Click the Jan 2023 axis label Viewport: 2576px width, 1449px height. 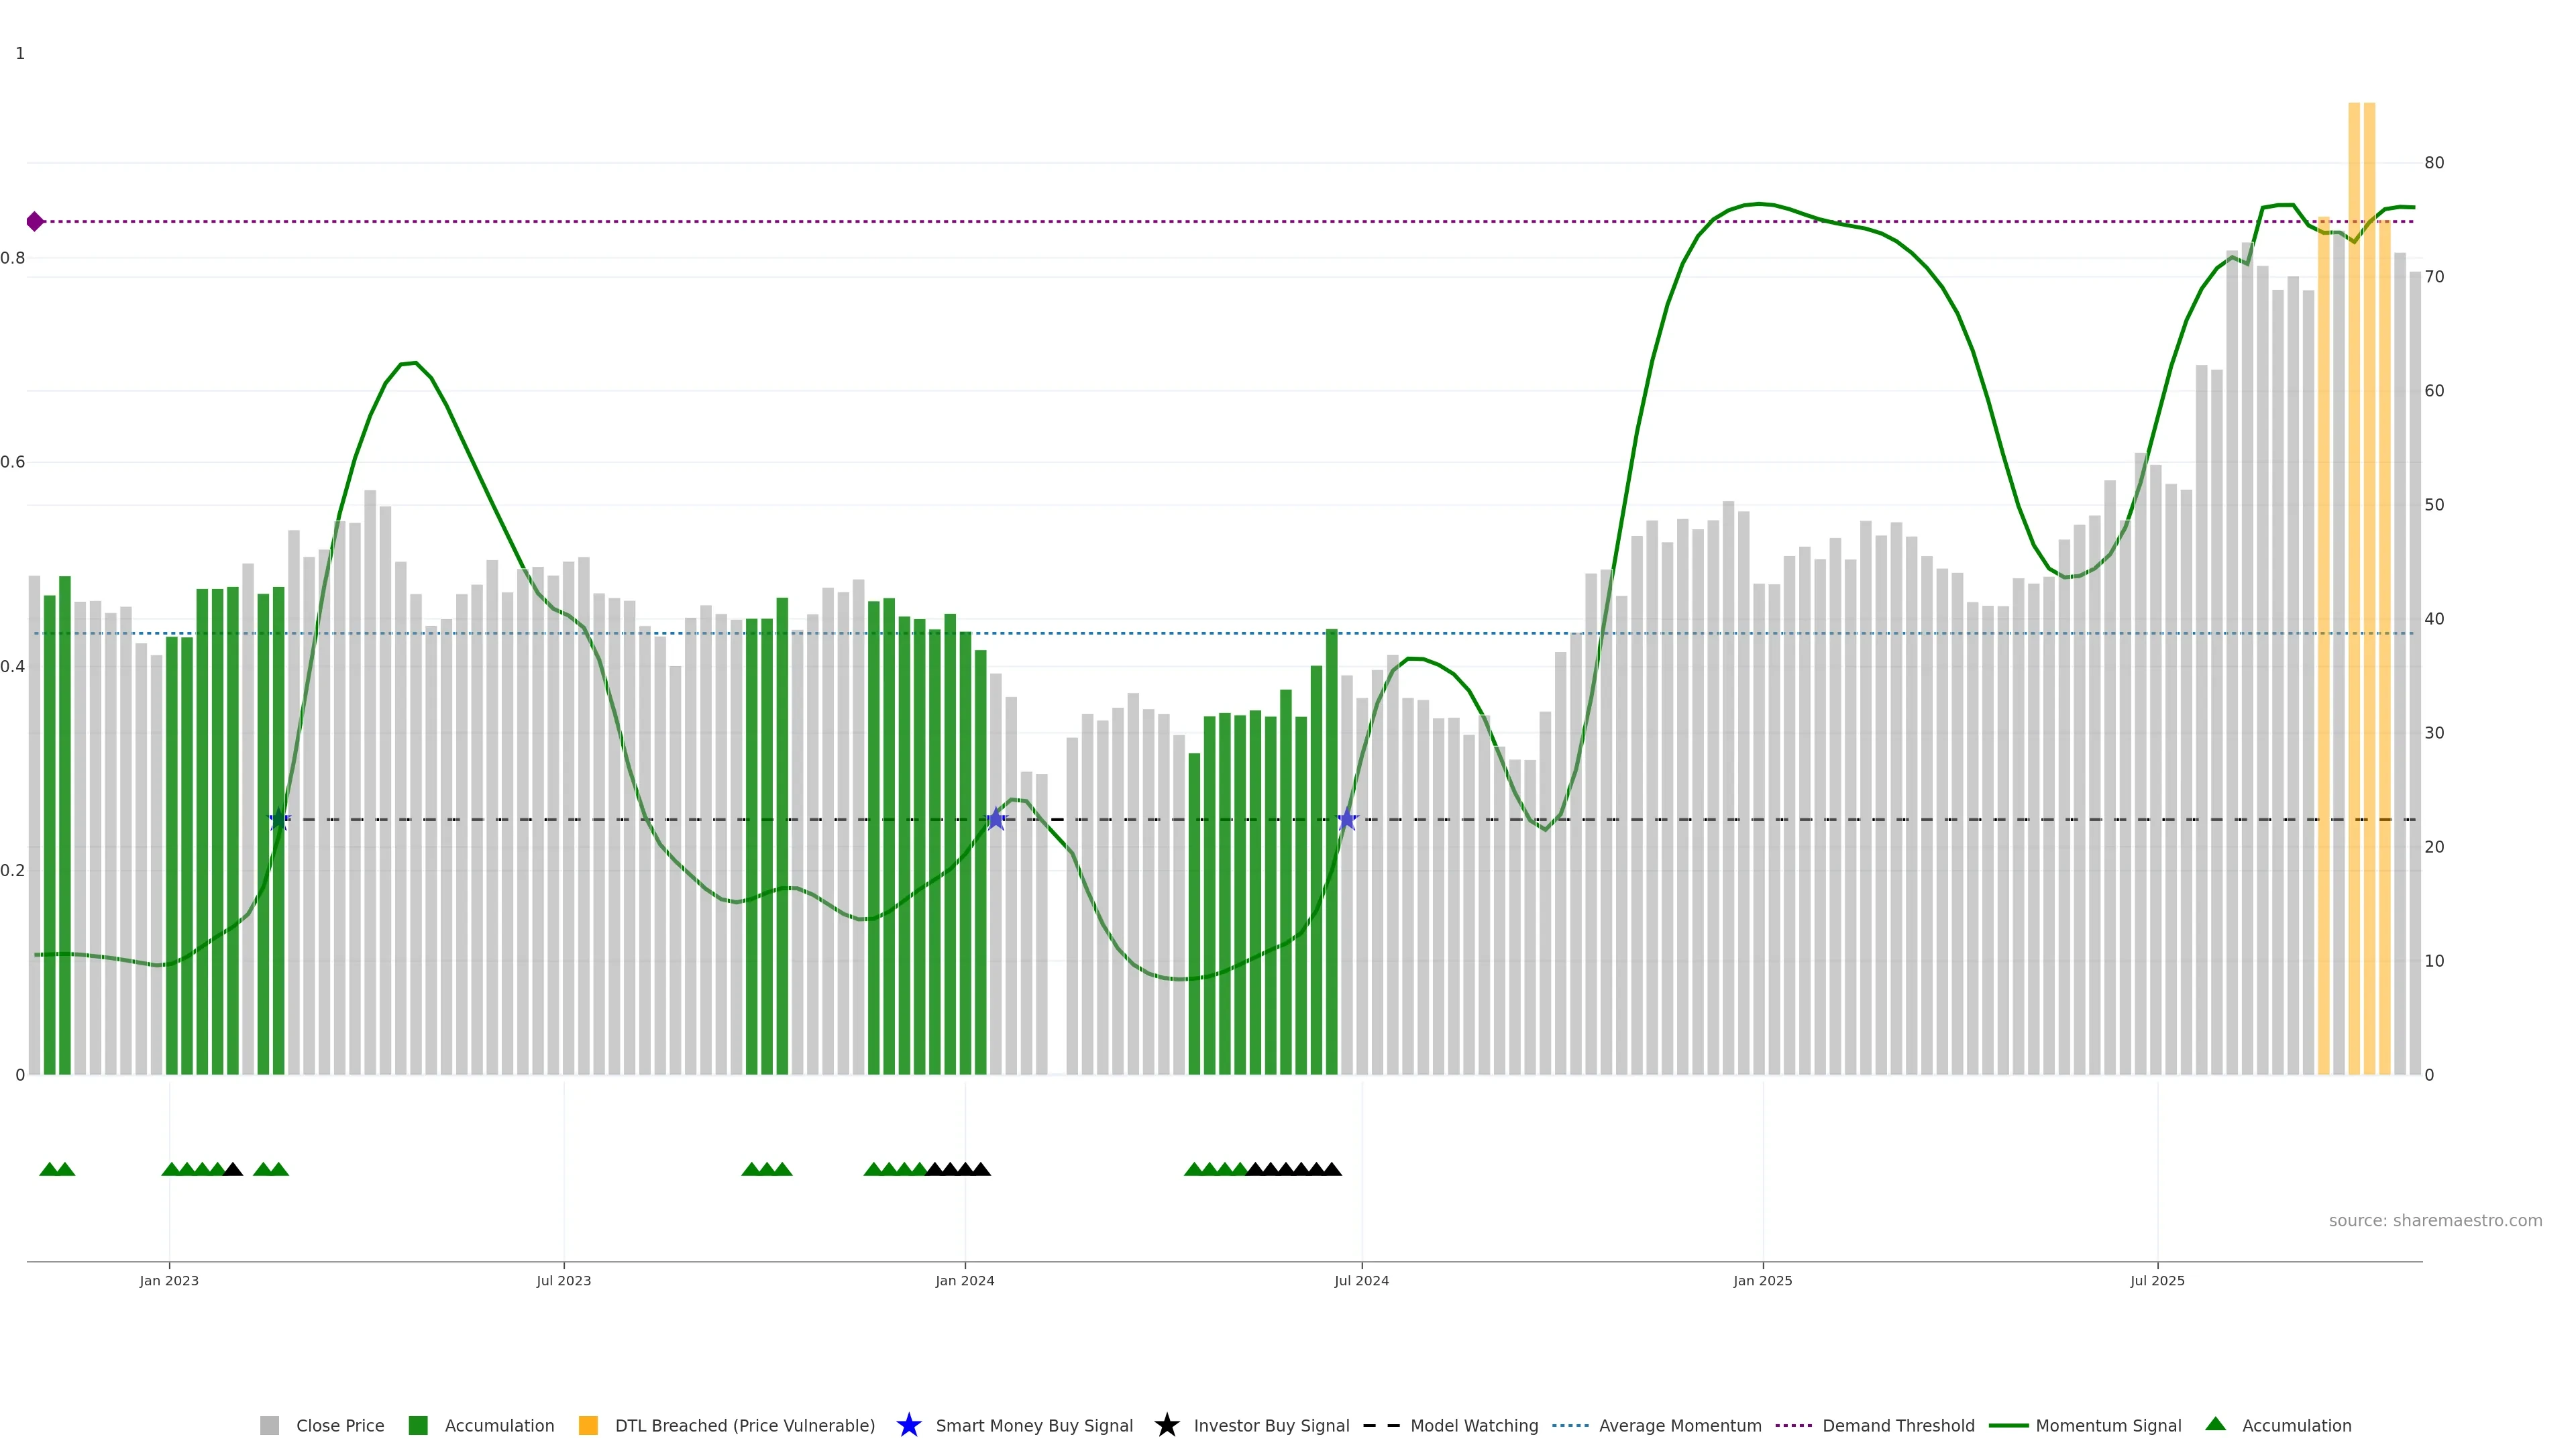pyautogui.click(x=169, y=1280)
